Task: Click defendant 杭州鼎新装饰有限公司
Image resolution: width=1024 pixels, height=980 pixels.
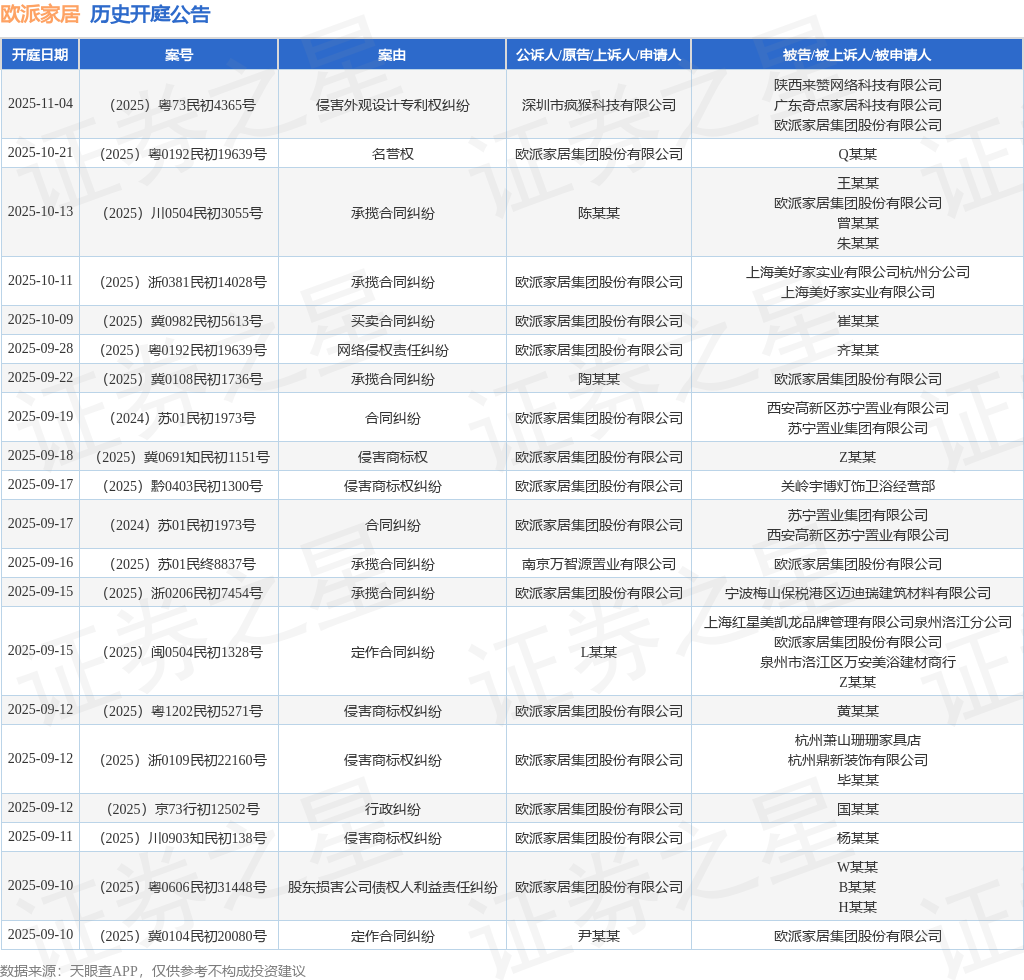Action: point(857,760)
